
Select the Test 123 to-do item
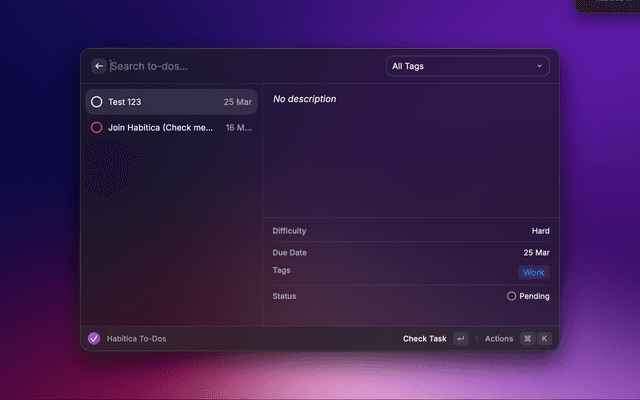coord(170,102)
